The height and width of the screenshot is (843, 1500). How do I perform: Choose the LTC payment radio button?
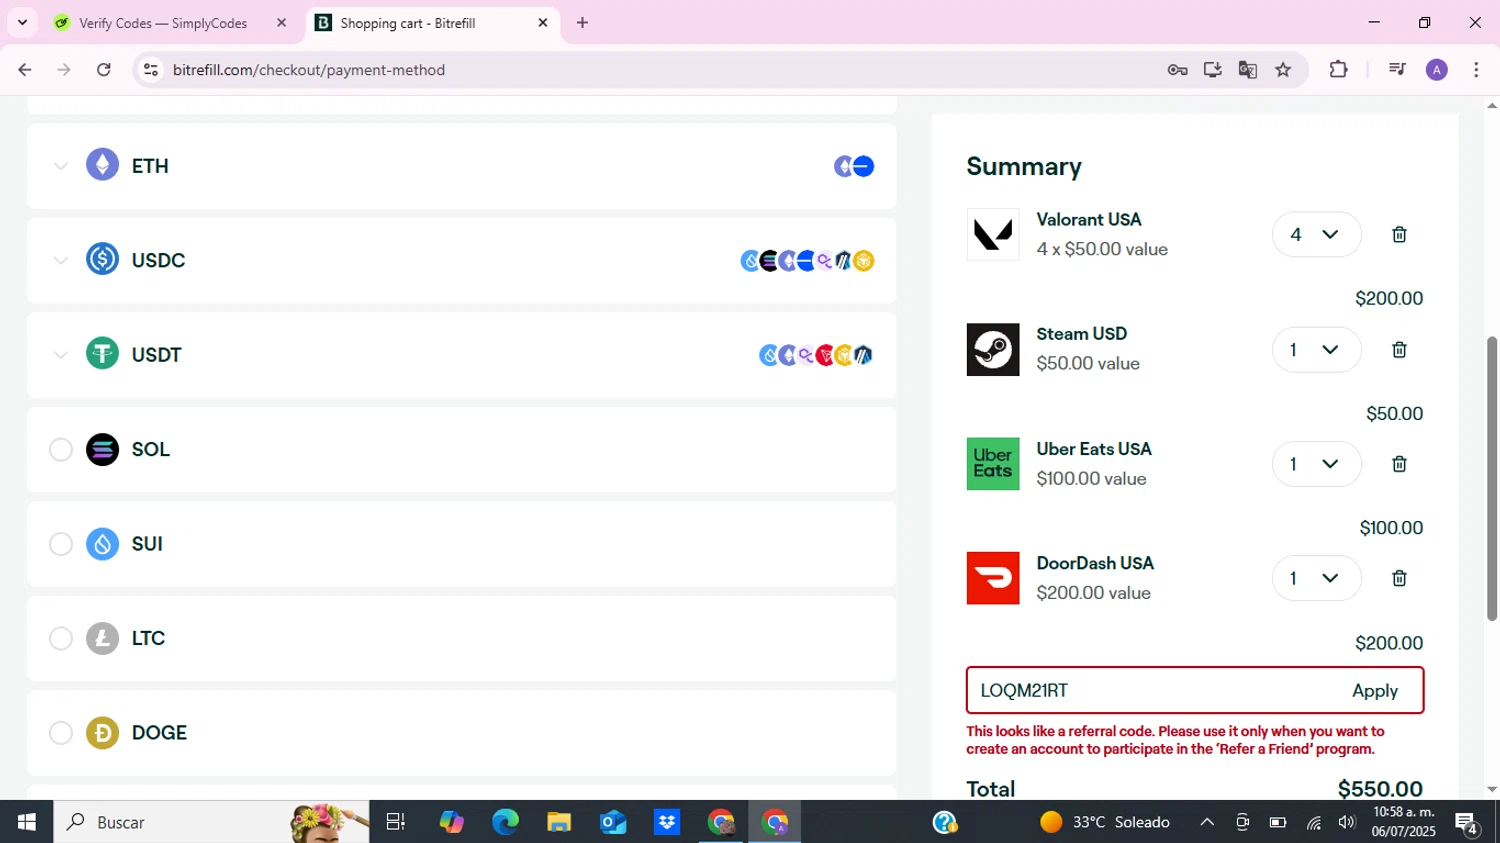click(61, 638)
